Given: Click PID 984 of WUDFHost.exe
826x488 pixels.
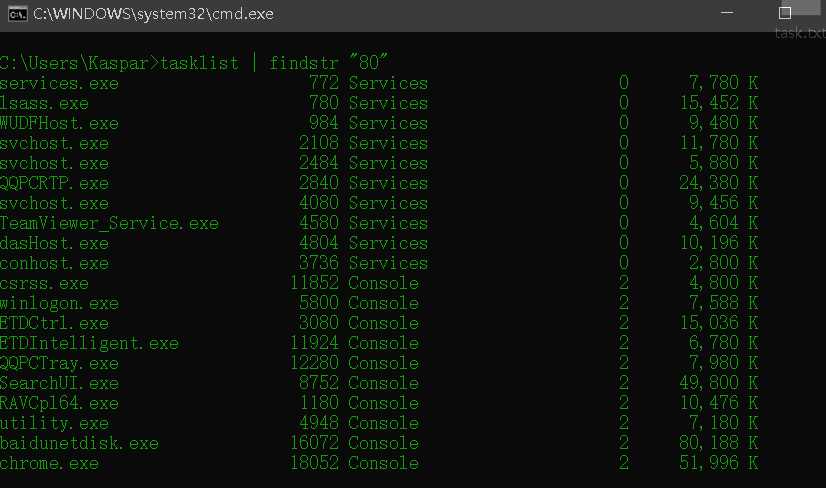Looking at the screenshot, I should 324,123.
